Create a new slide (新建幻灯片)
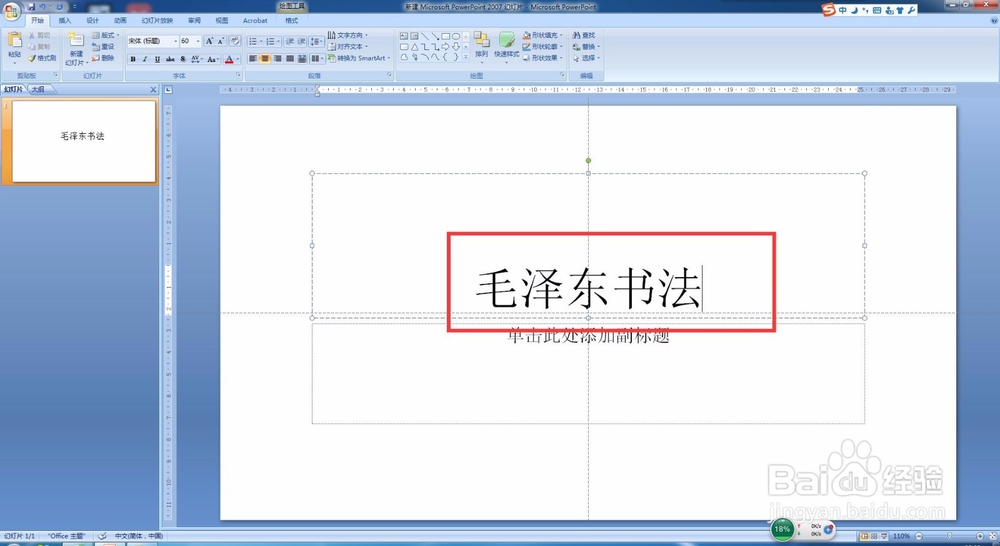 tap(76, 48)
